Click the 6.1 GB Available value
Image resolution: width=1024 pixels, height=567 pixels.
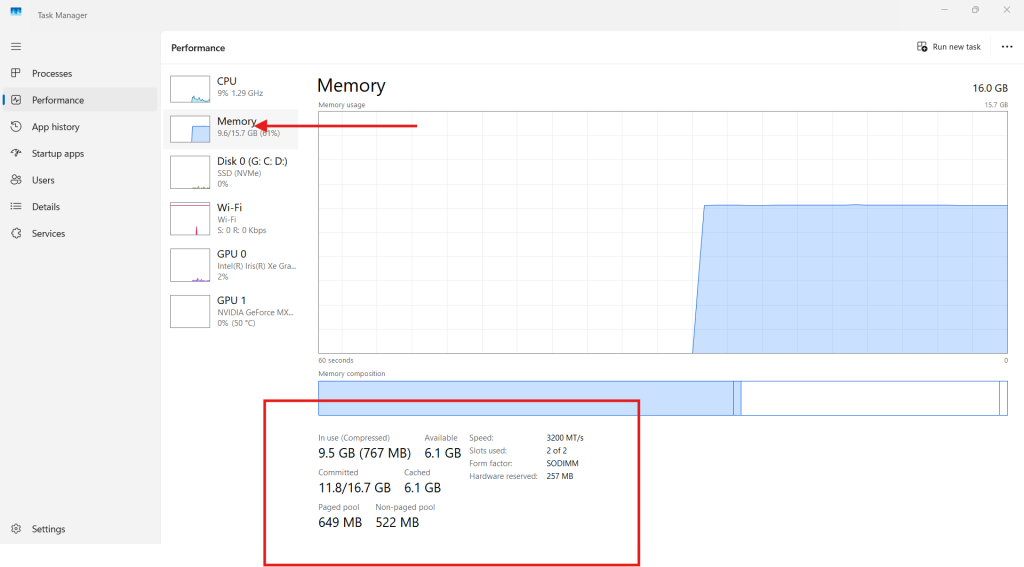pyautogui.click(x=443, y=453)
